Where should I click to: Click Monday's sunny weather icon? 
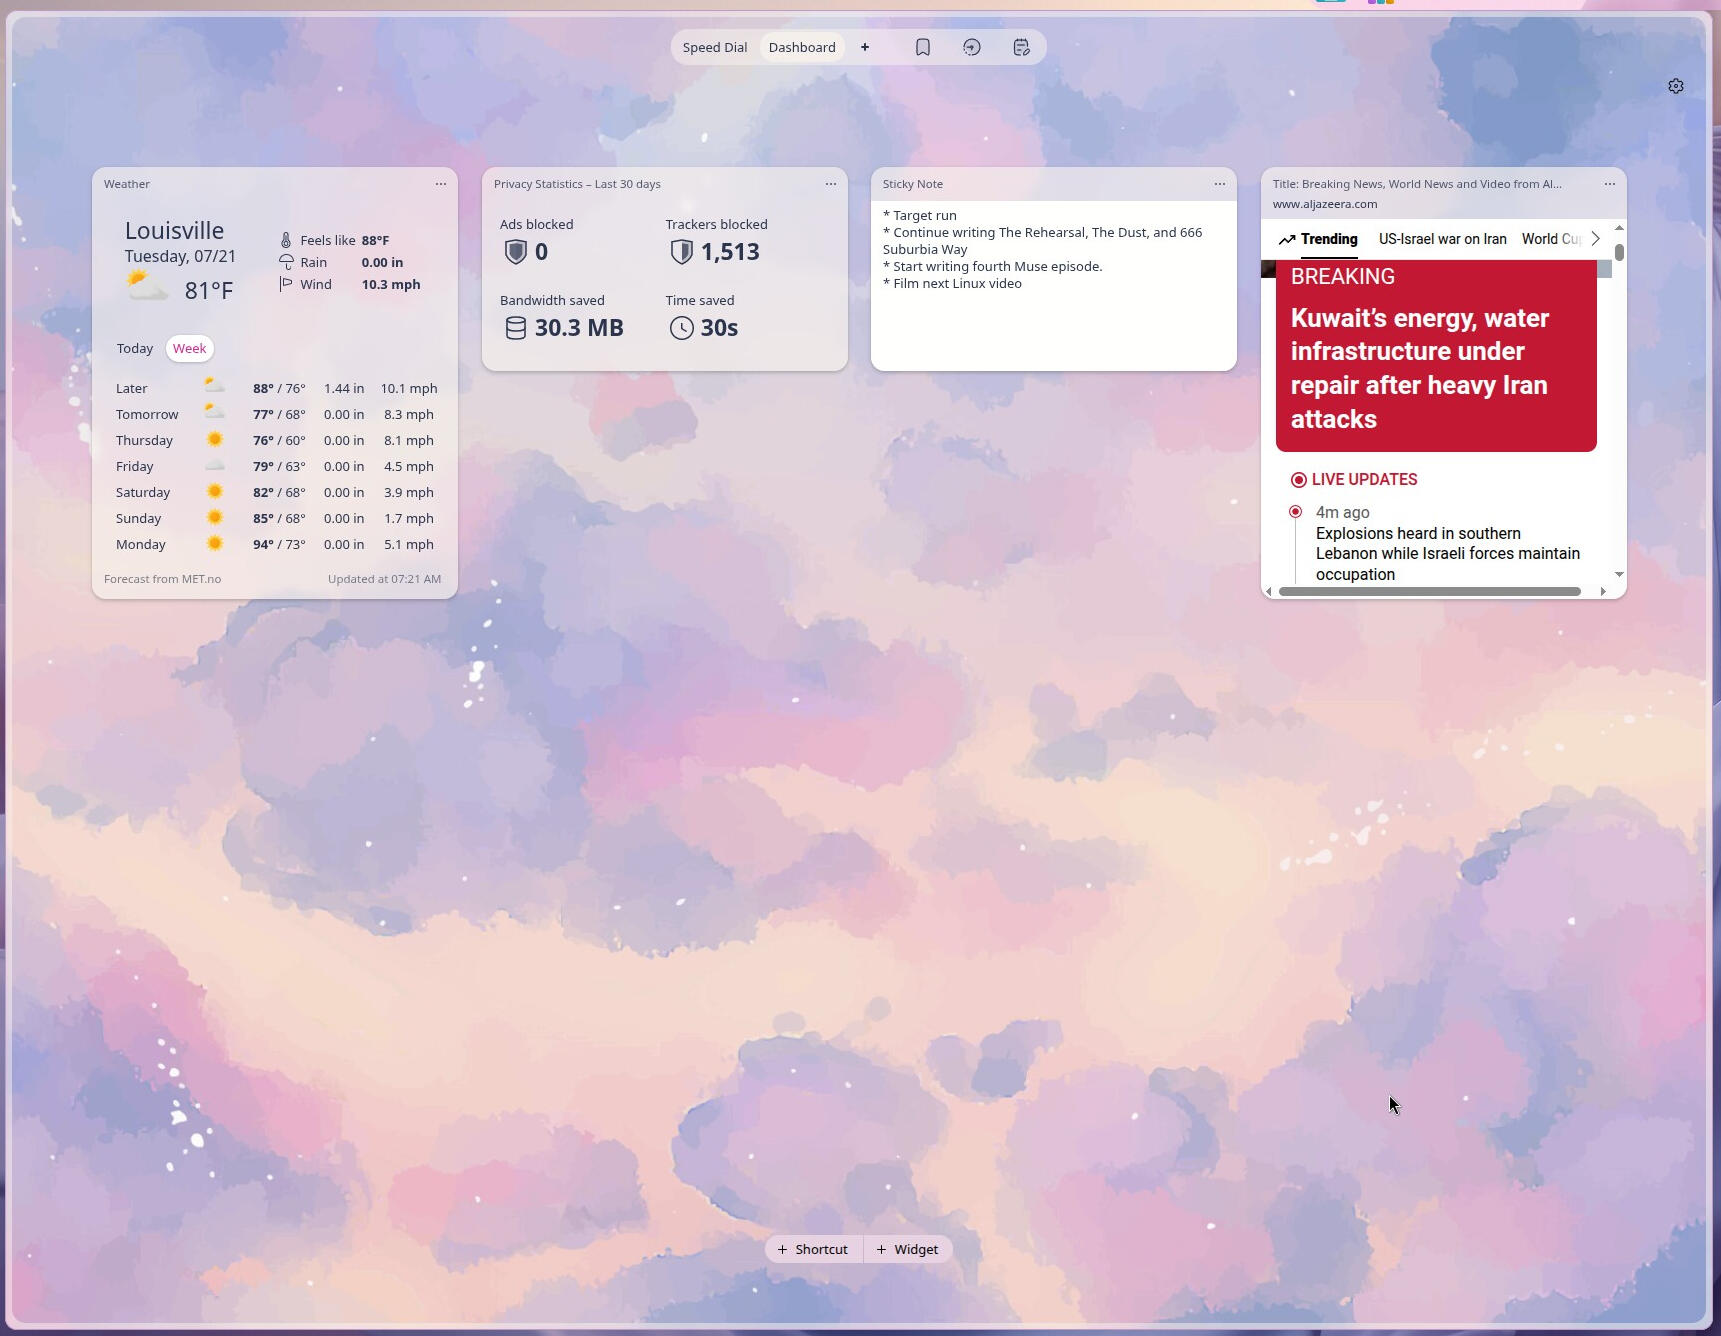(x=214, y=544)
